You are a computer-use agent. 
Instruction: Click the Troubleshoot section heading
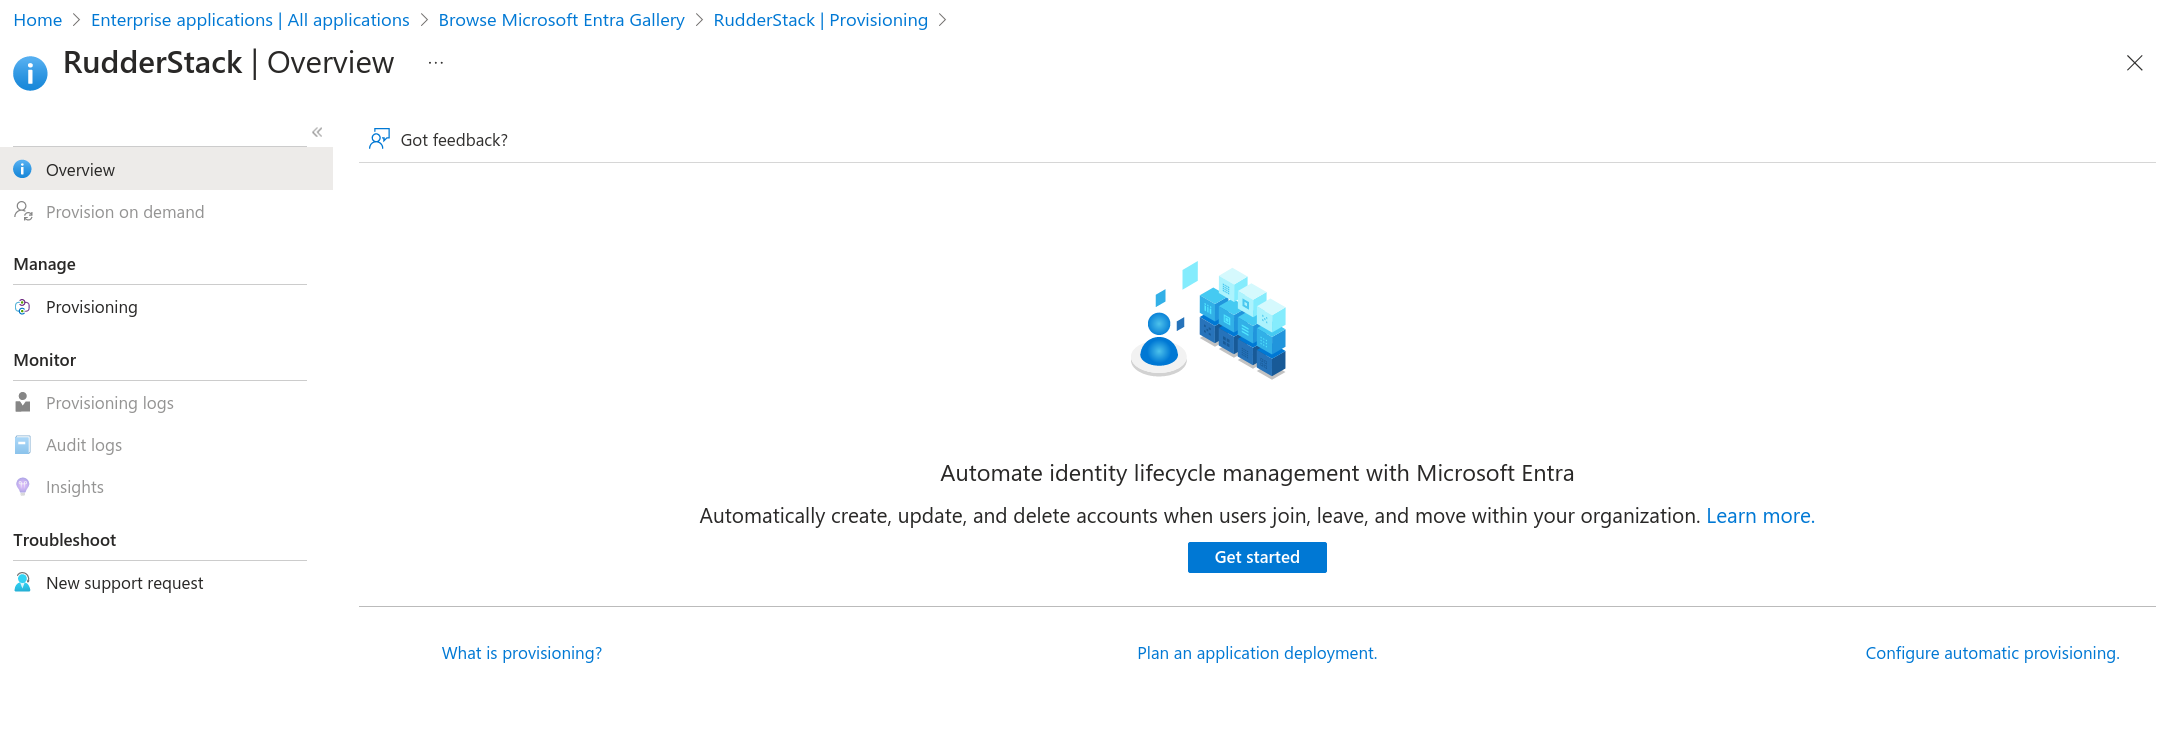pyautogui.click(x=65, y=540)
